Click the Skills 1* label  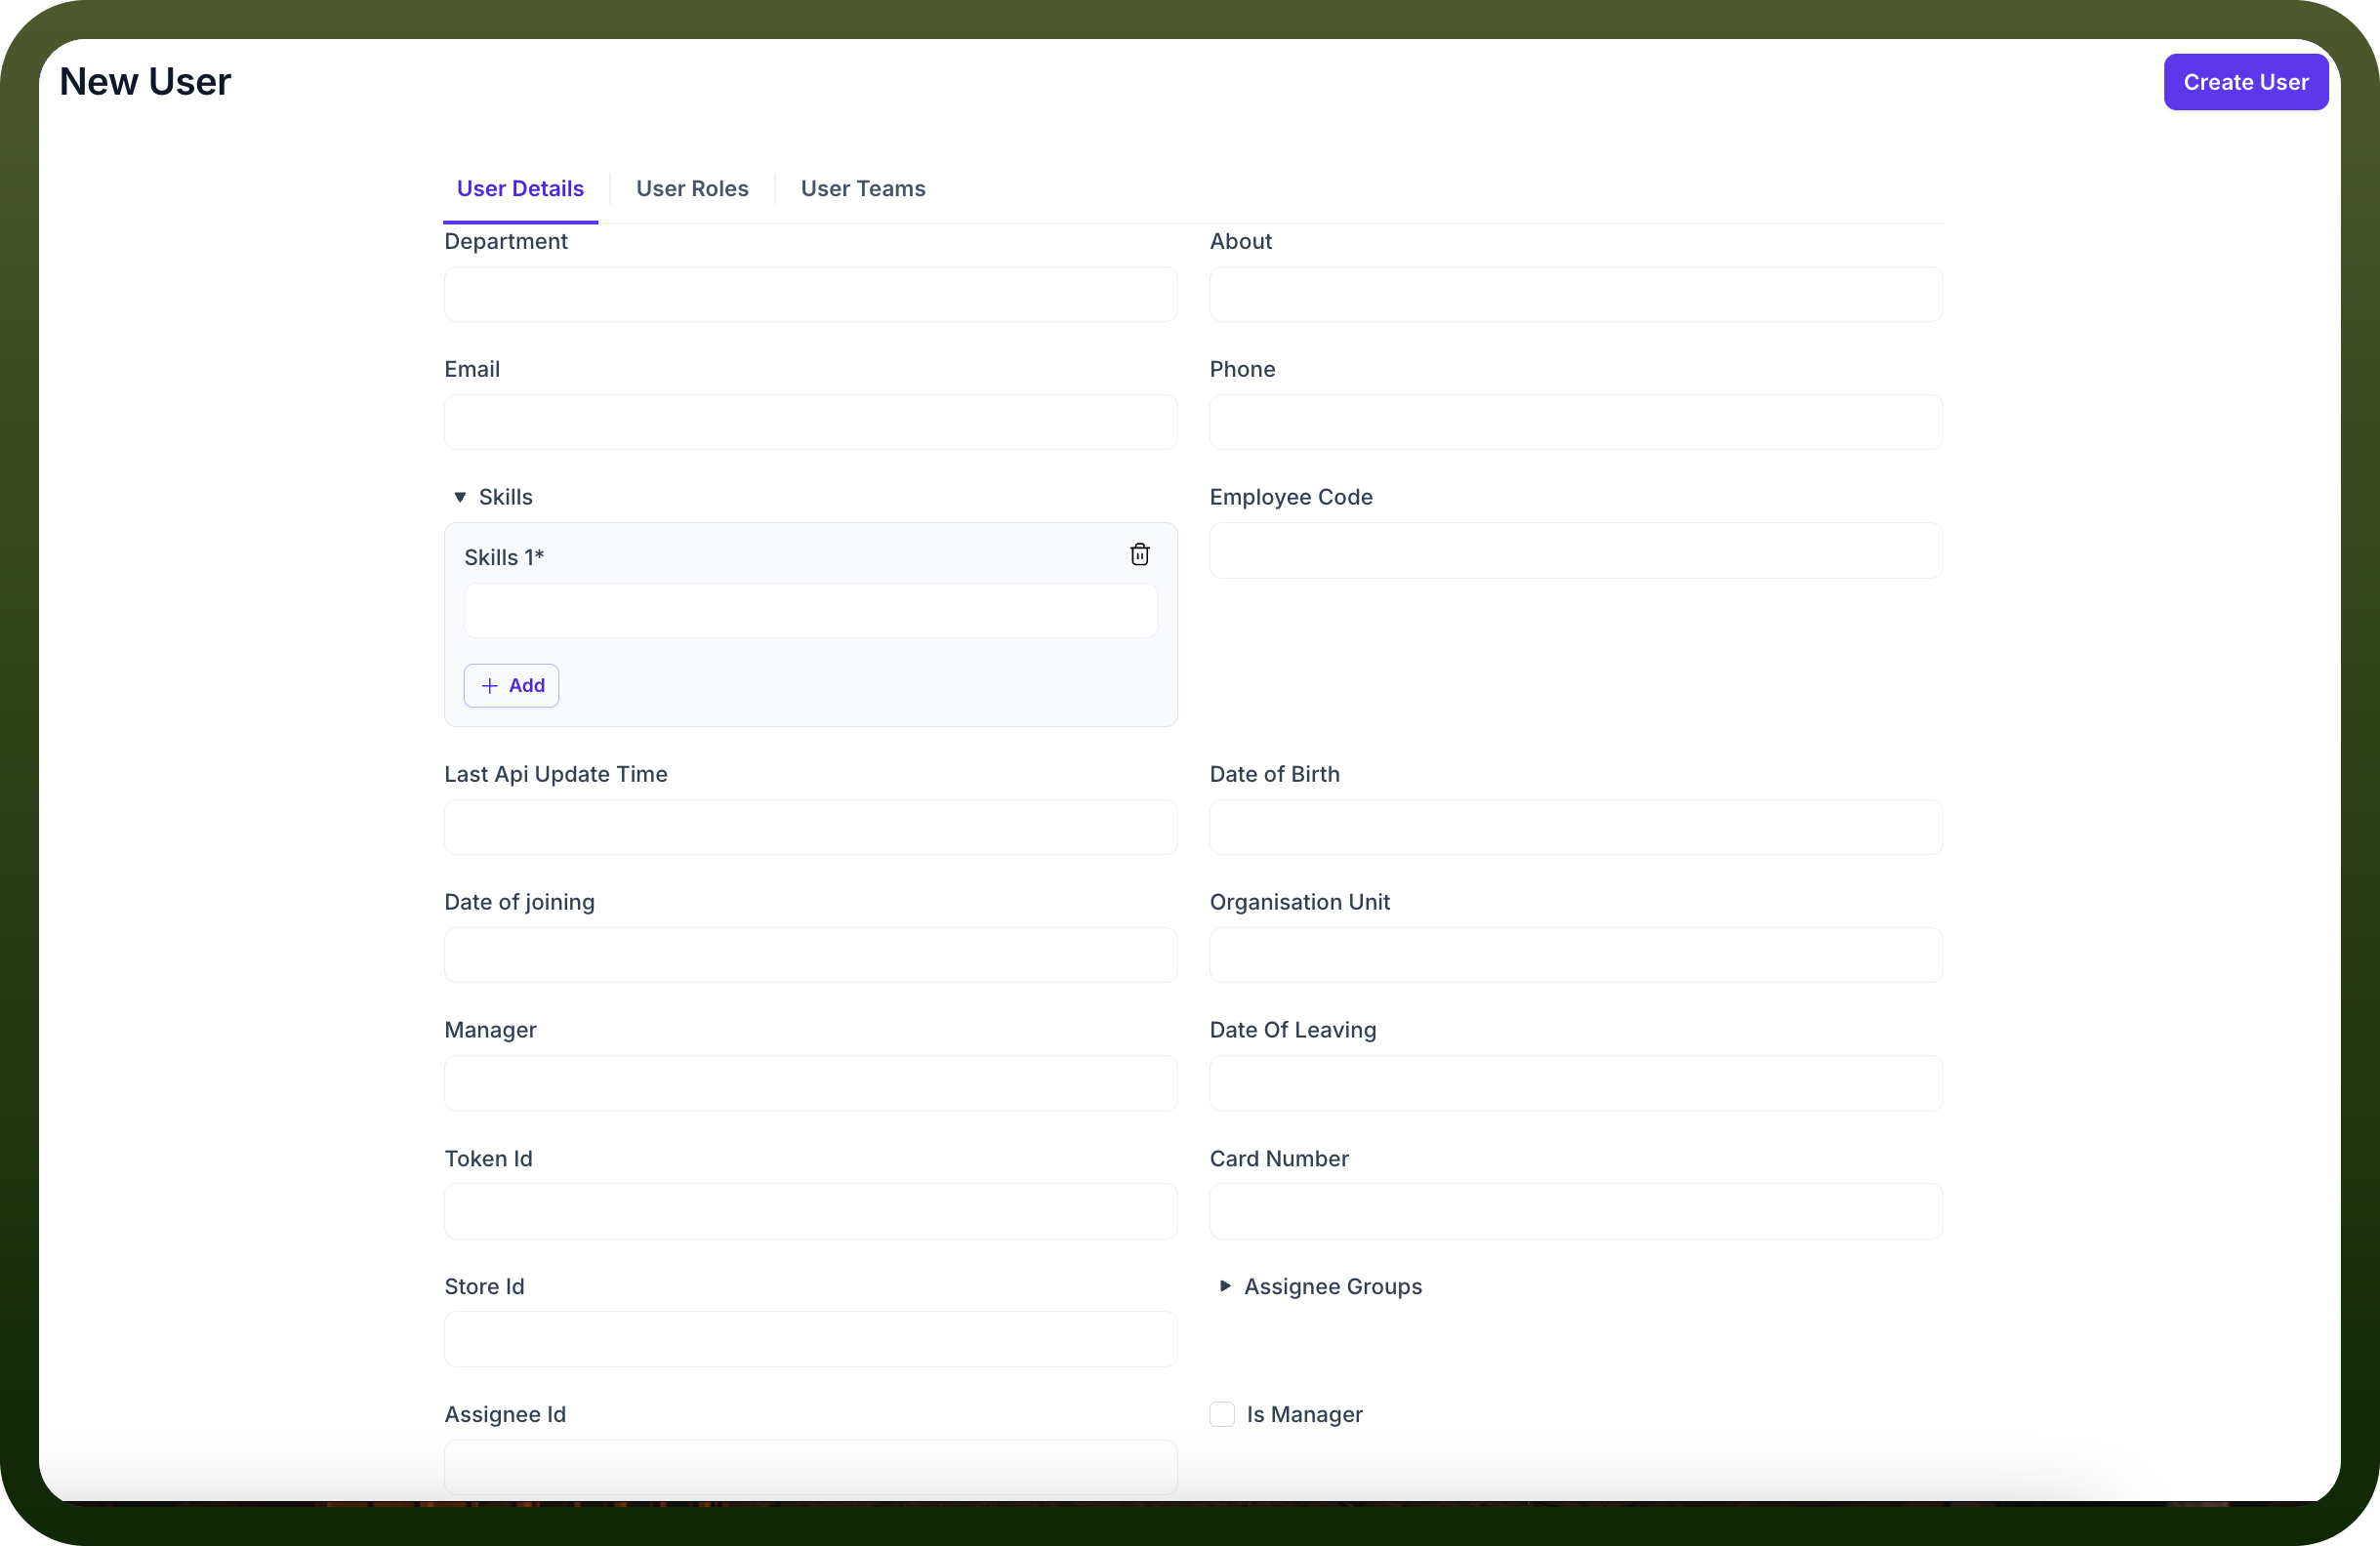(504, 557)
